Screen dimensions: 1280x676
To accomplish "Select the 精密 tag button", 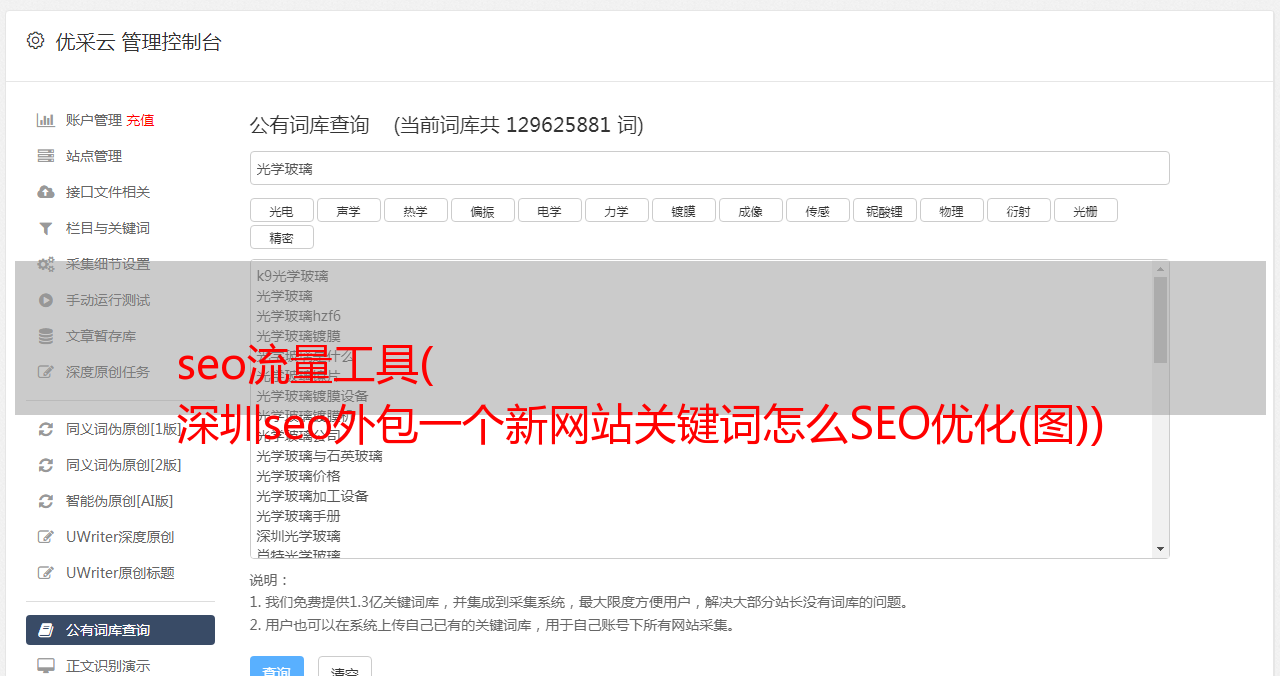I will point(281,237).
